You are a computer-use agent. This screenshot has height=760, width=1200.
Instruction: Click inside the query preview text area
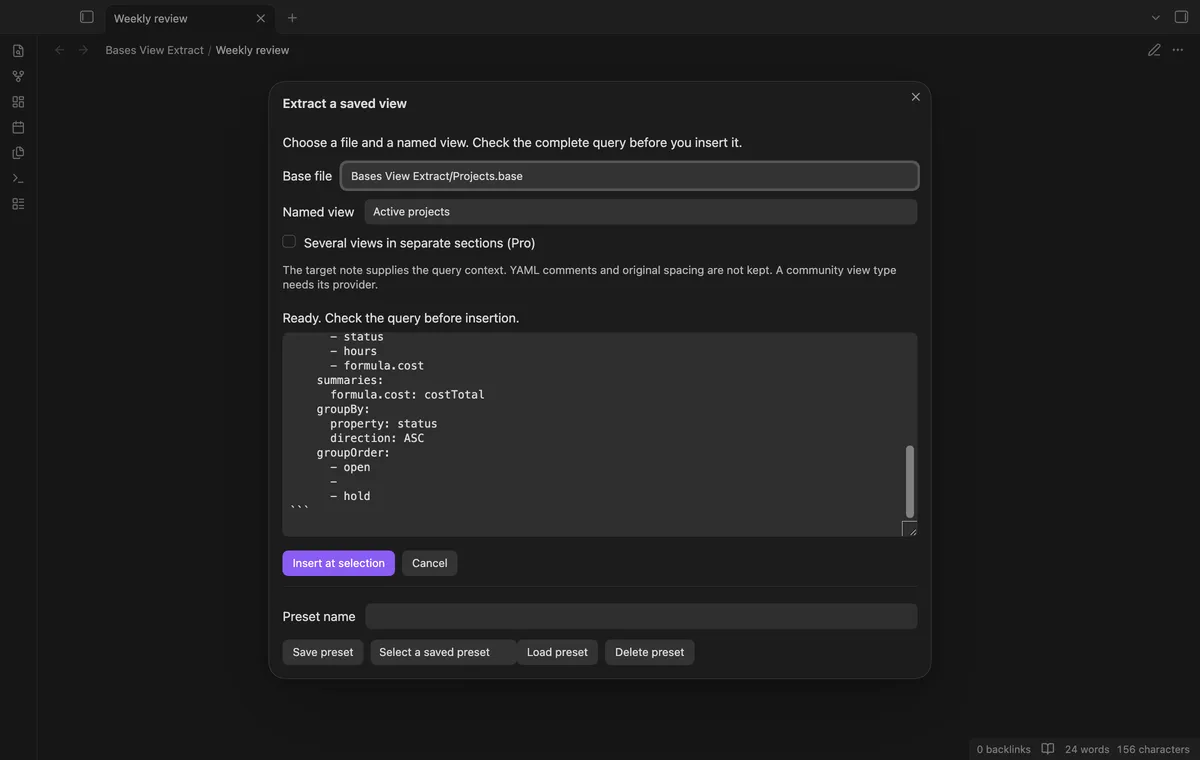pyautogui.click(x=599, y=434)
